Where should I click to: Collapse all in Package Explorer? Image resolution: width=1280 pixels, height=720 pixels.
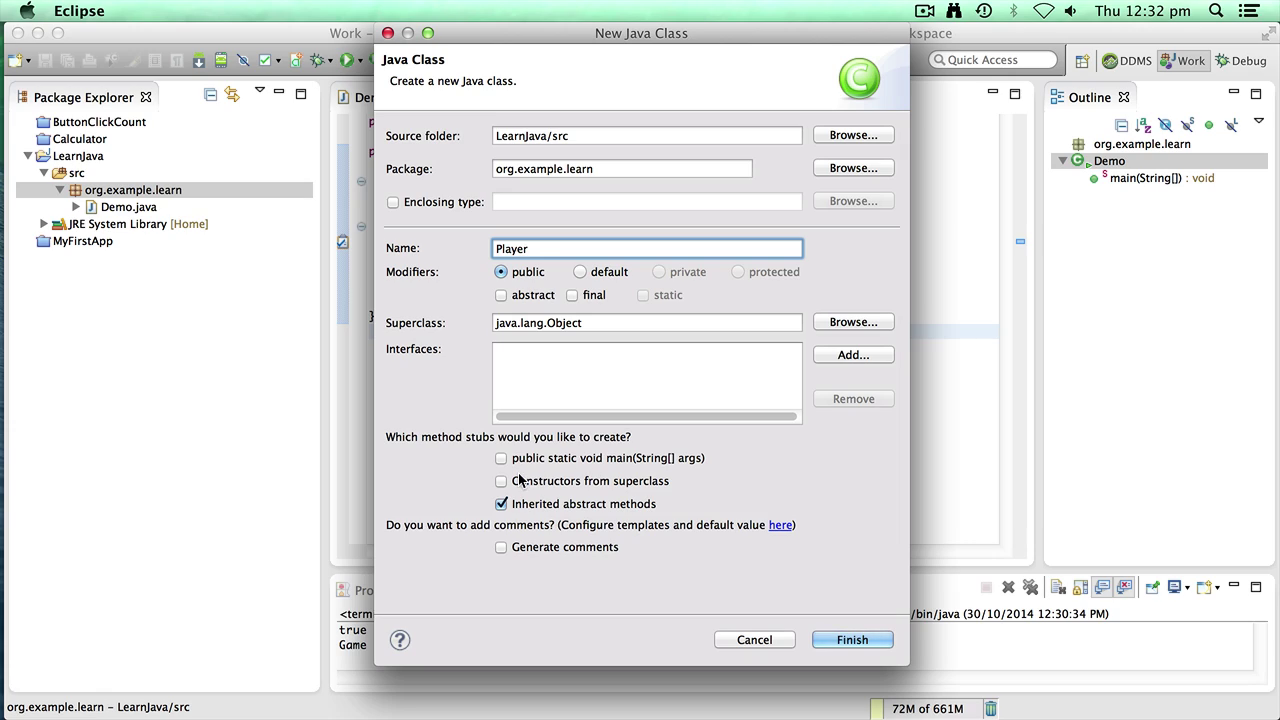[x=210, y=94]
